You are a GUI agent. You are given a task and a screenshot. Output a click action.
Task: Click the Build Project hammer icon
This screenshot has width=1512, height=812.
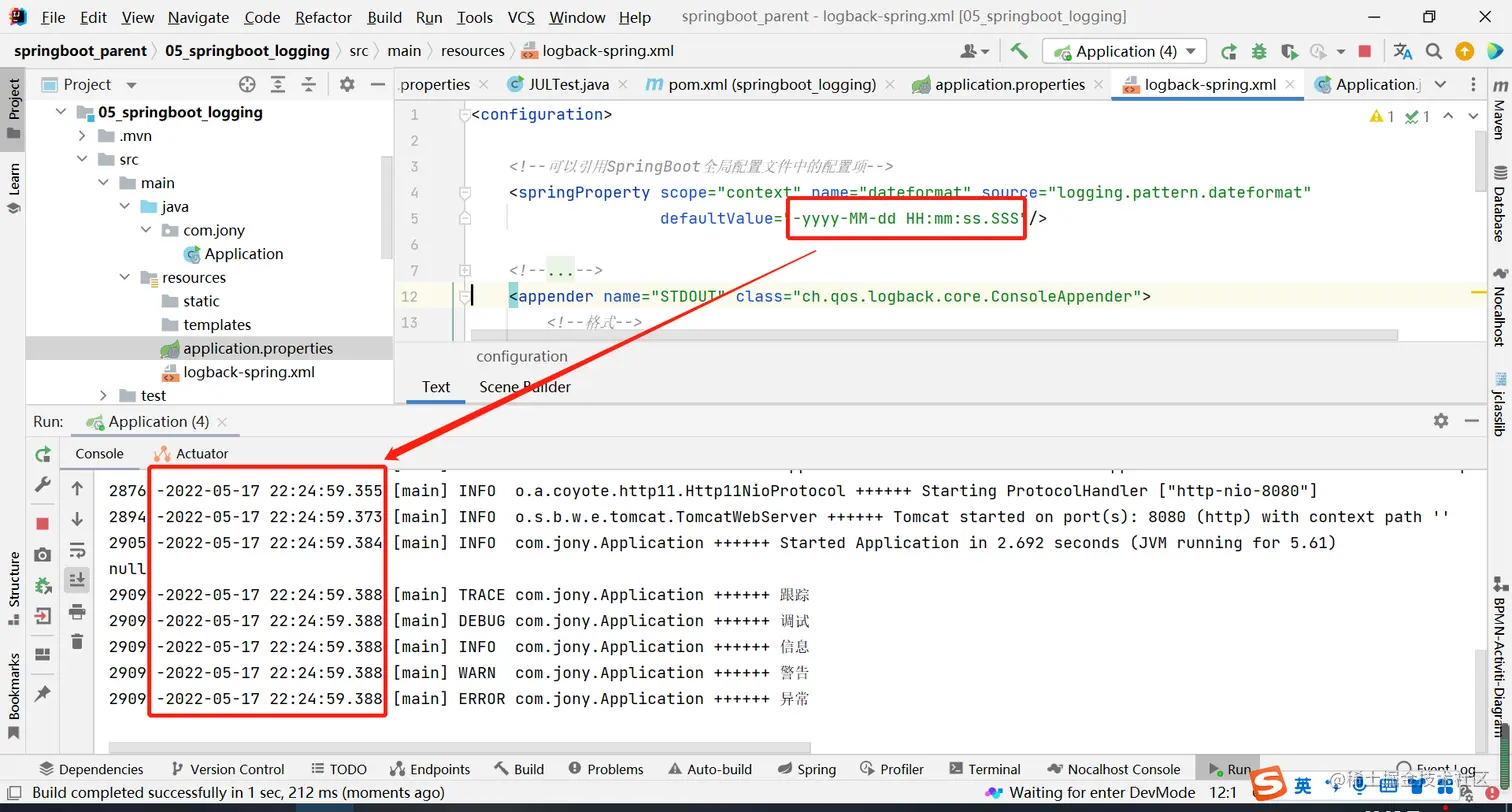click(x=1019, y=51)
